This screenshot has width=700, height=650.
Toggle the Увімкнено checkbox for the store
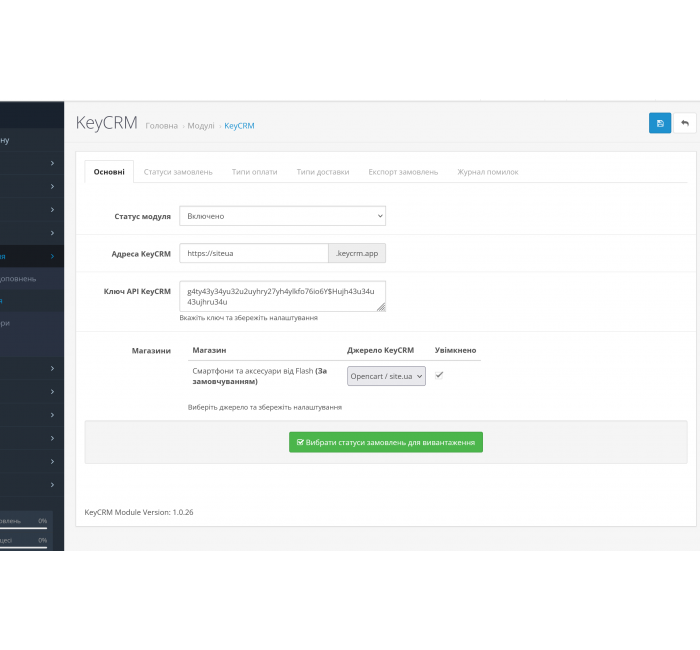[439, 375]
